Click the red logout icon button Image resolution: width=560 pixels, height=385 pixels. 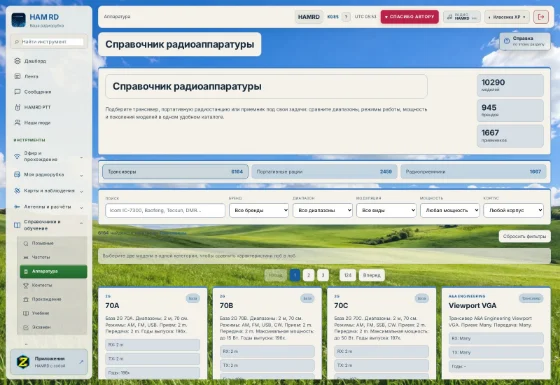[541, 17]
